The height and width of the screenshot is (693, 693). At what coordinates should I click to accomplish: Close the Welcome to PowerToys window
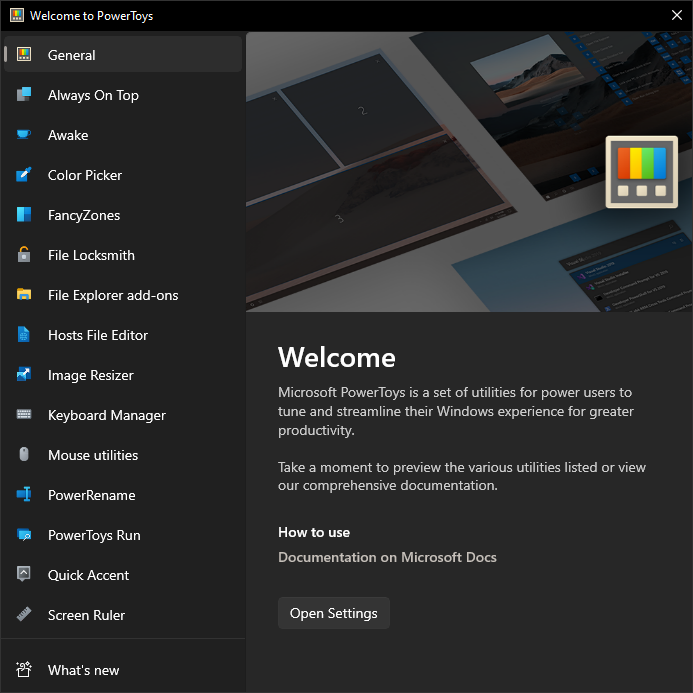click(677, 15)
